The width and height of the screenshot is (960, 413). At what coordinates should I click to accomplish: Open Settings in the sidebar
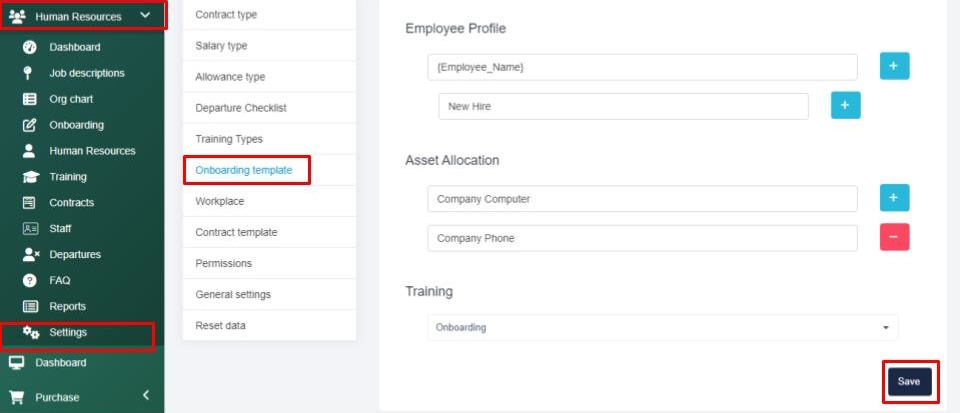coord(68,333)
